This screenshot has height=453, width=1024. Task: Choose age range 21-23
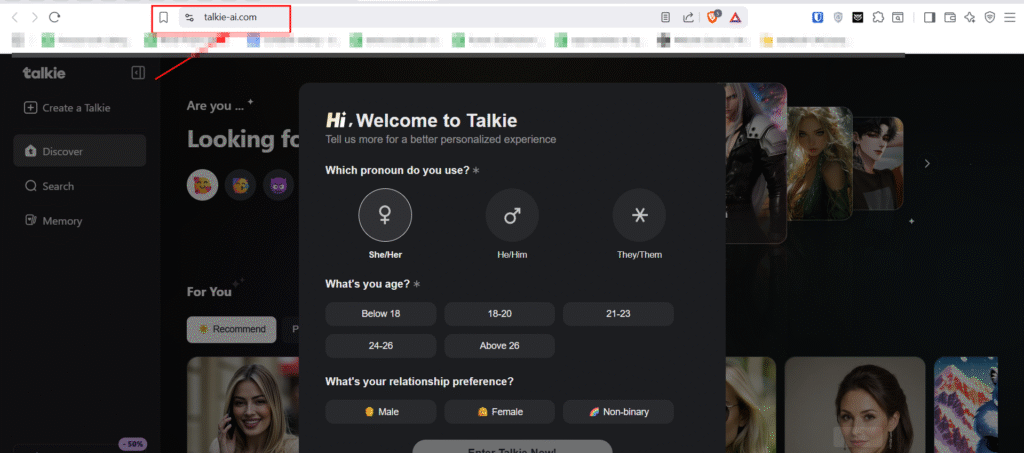point(618,314)
